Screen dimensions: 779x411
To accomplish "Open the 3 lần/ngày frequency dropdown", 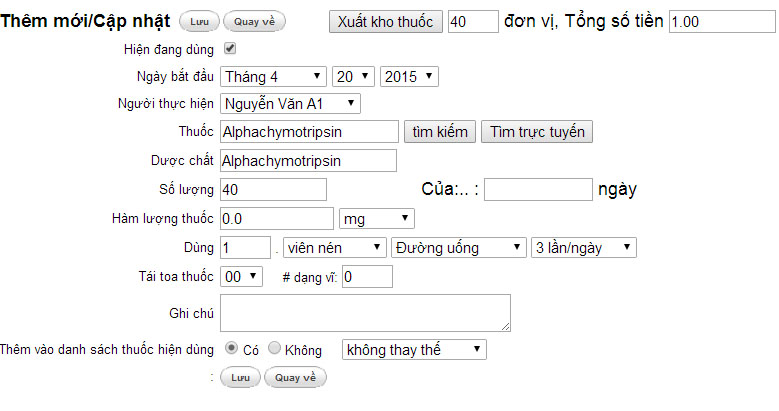I will click(583, 247).
